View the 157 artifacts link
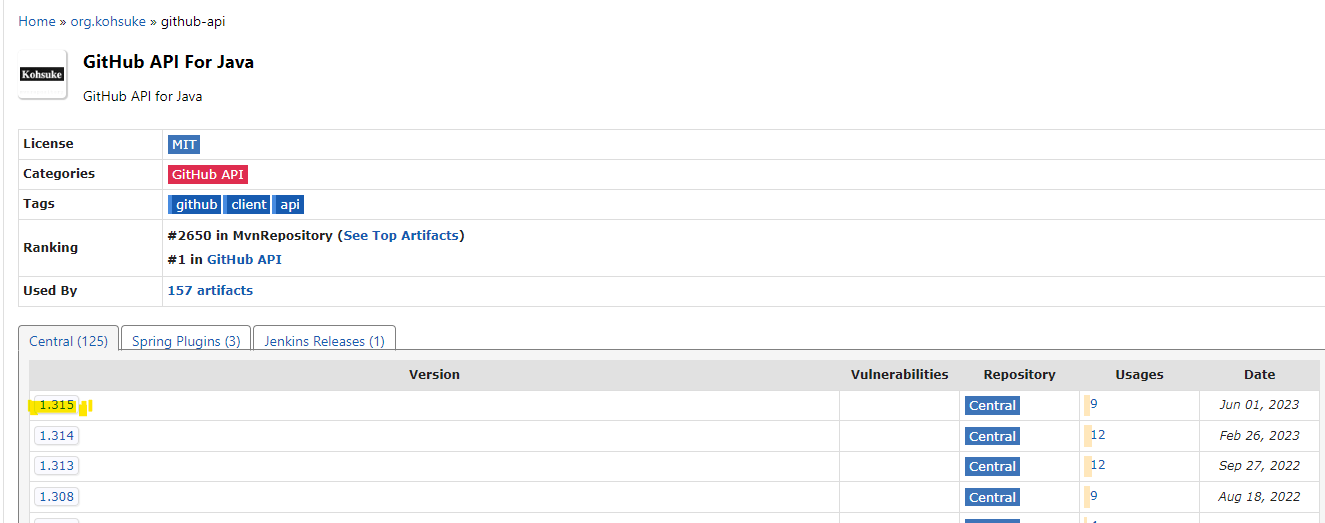 coord(210,290)
